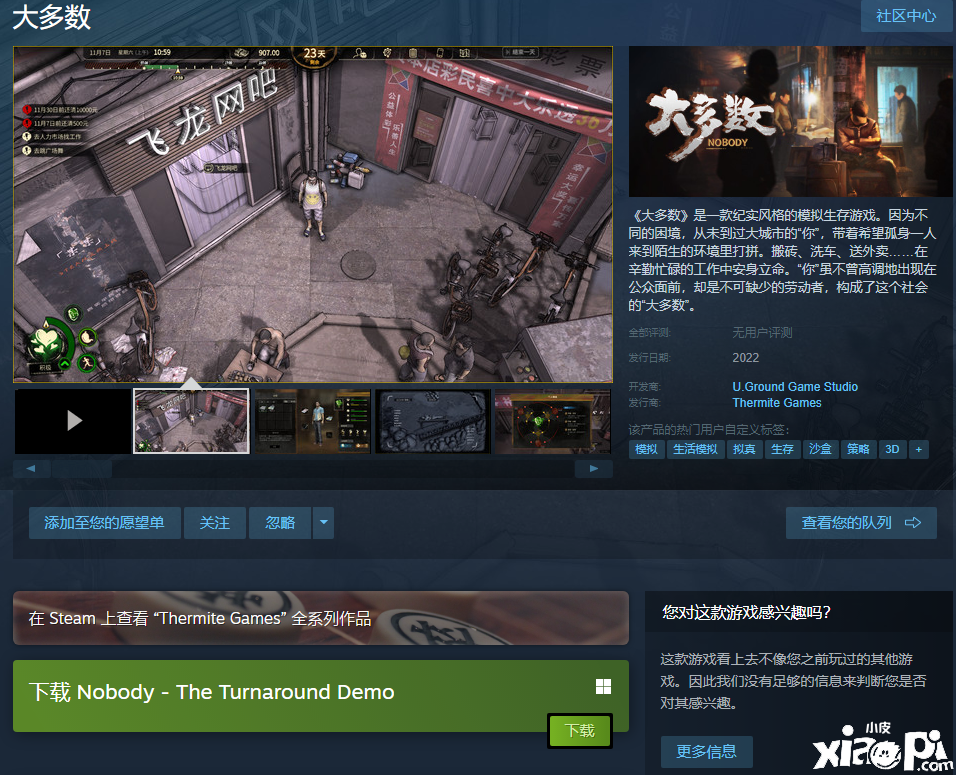The width and height of the screenshot is (956, 775).
Task: Click the right arrow of thumbnail strip
Action: coord(594,469)
